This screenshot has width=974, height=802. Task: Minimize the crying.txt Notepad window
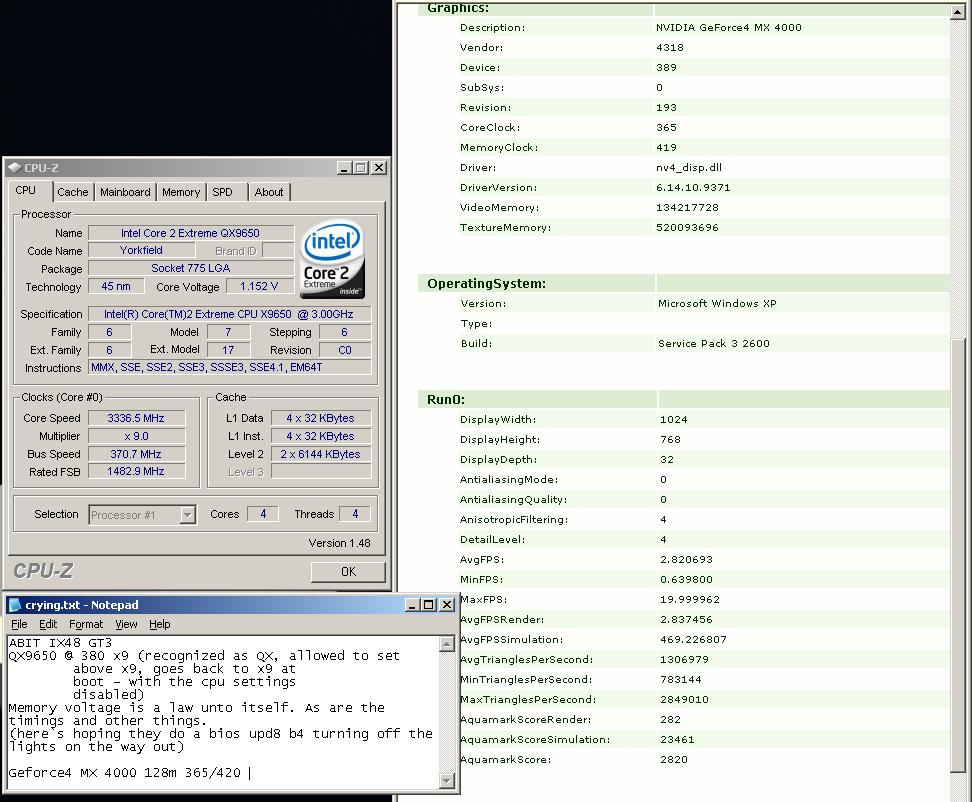tap(412, 604)
